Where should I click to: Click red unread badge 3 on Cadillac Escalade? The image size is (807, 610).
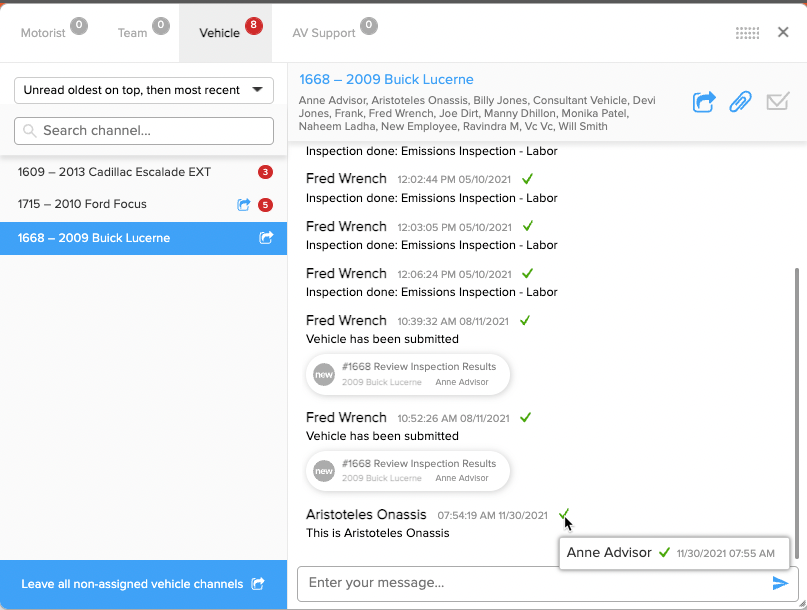(265, 172)
